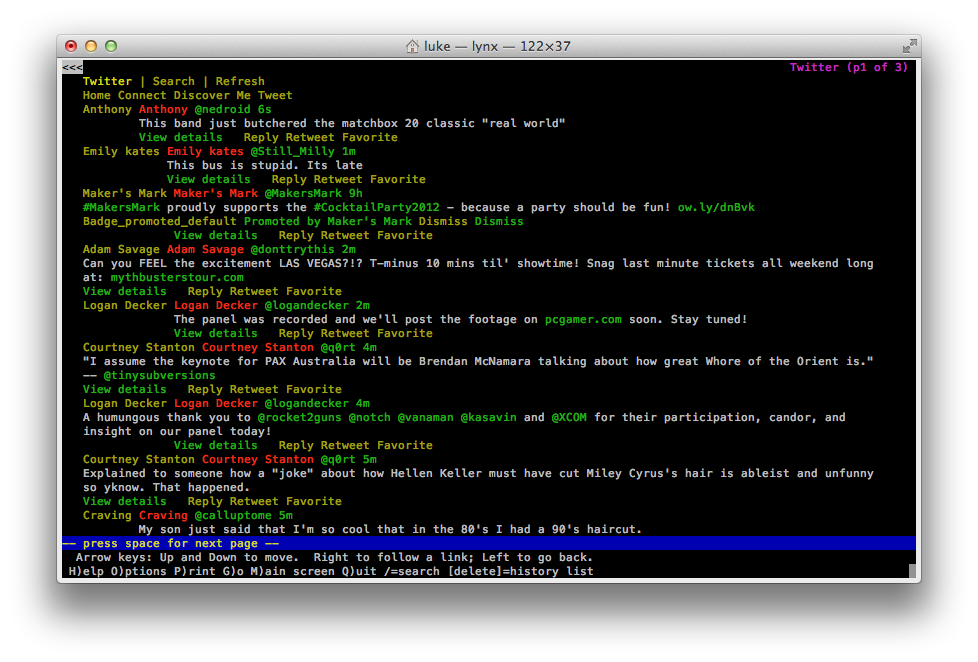The width and height of the screenshot is (978, 662).
Task: Click the Tweet link in navigation row
Action: 275,96
